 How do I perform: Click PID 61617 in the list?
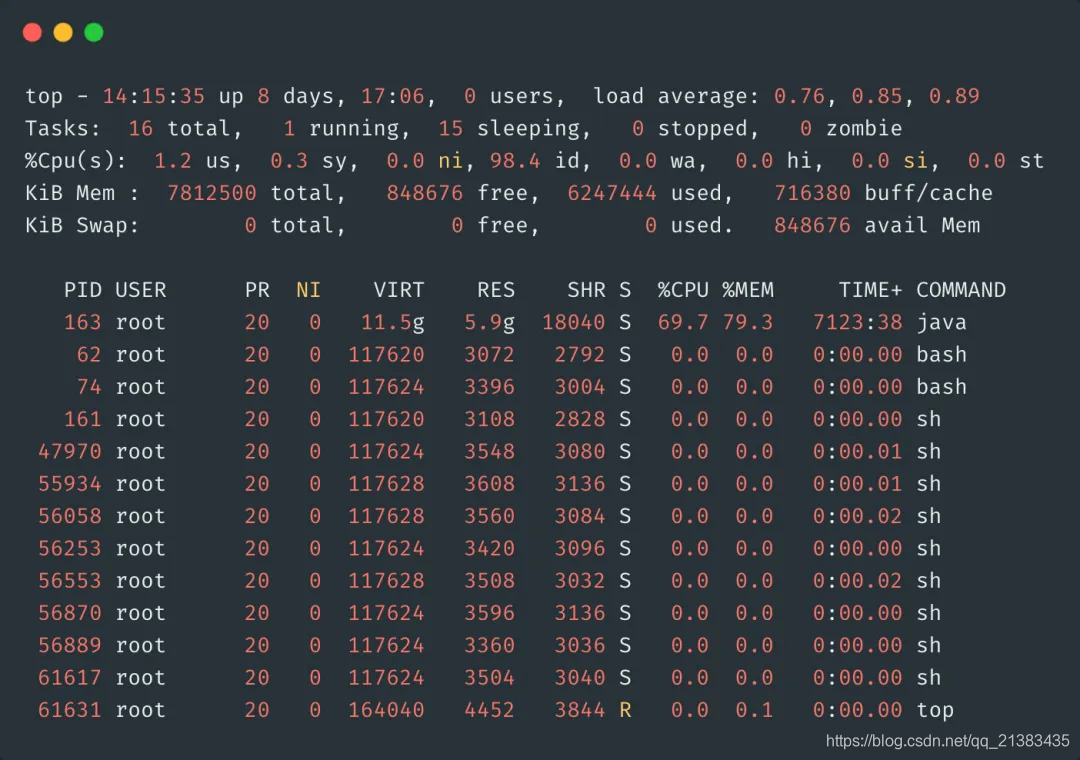[70, 679]
